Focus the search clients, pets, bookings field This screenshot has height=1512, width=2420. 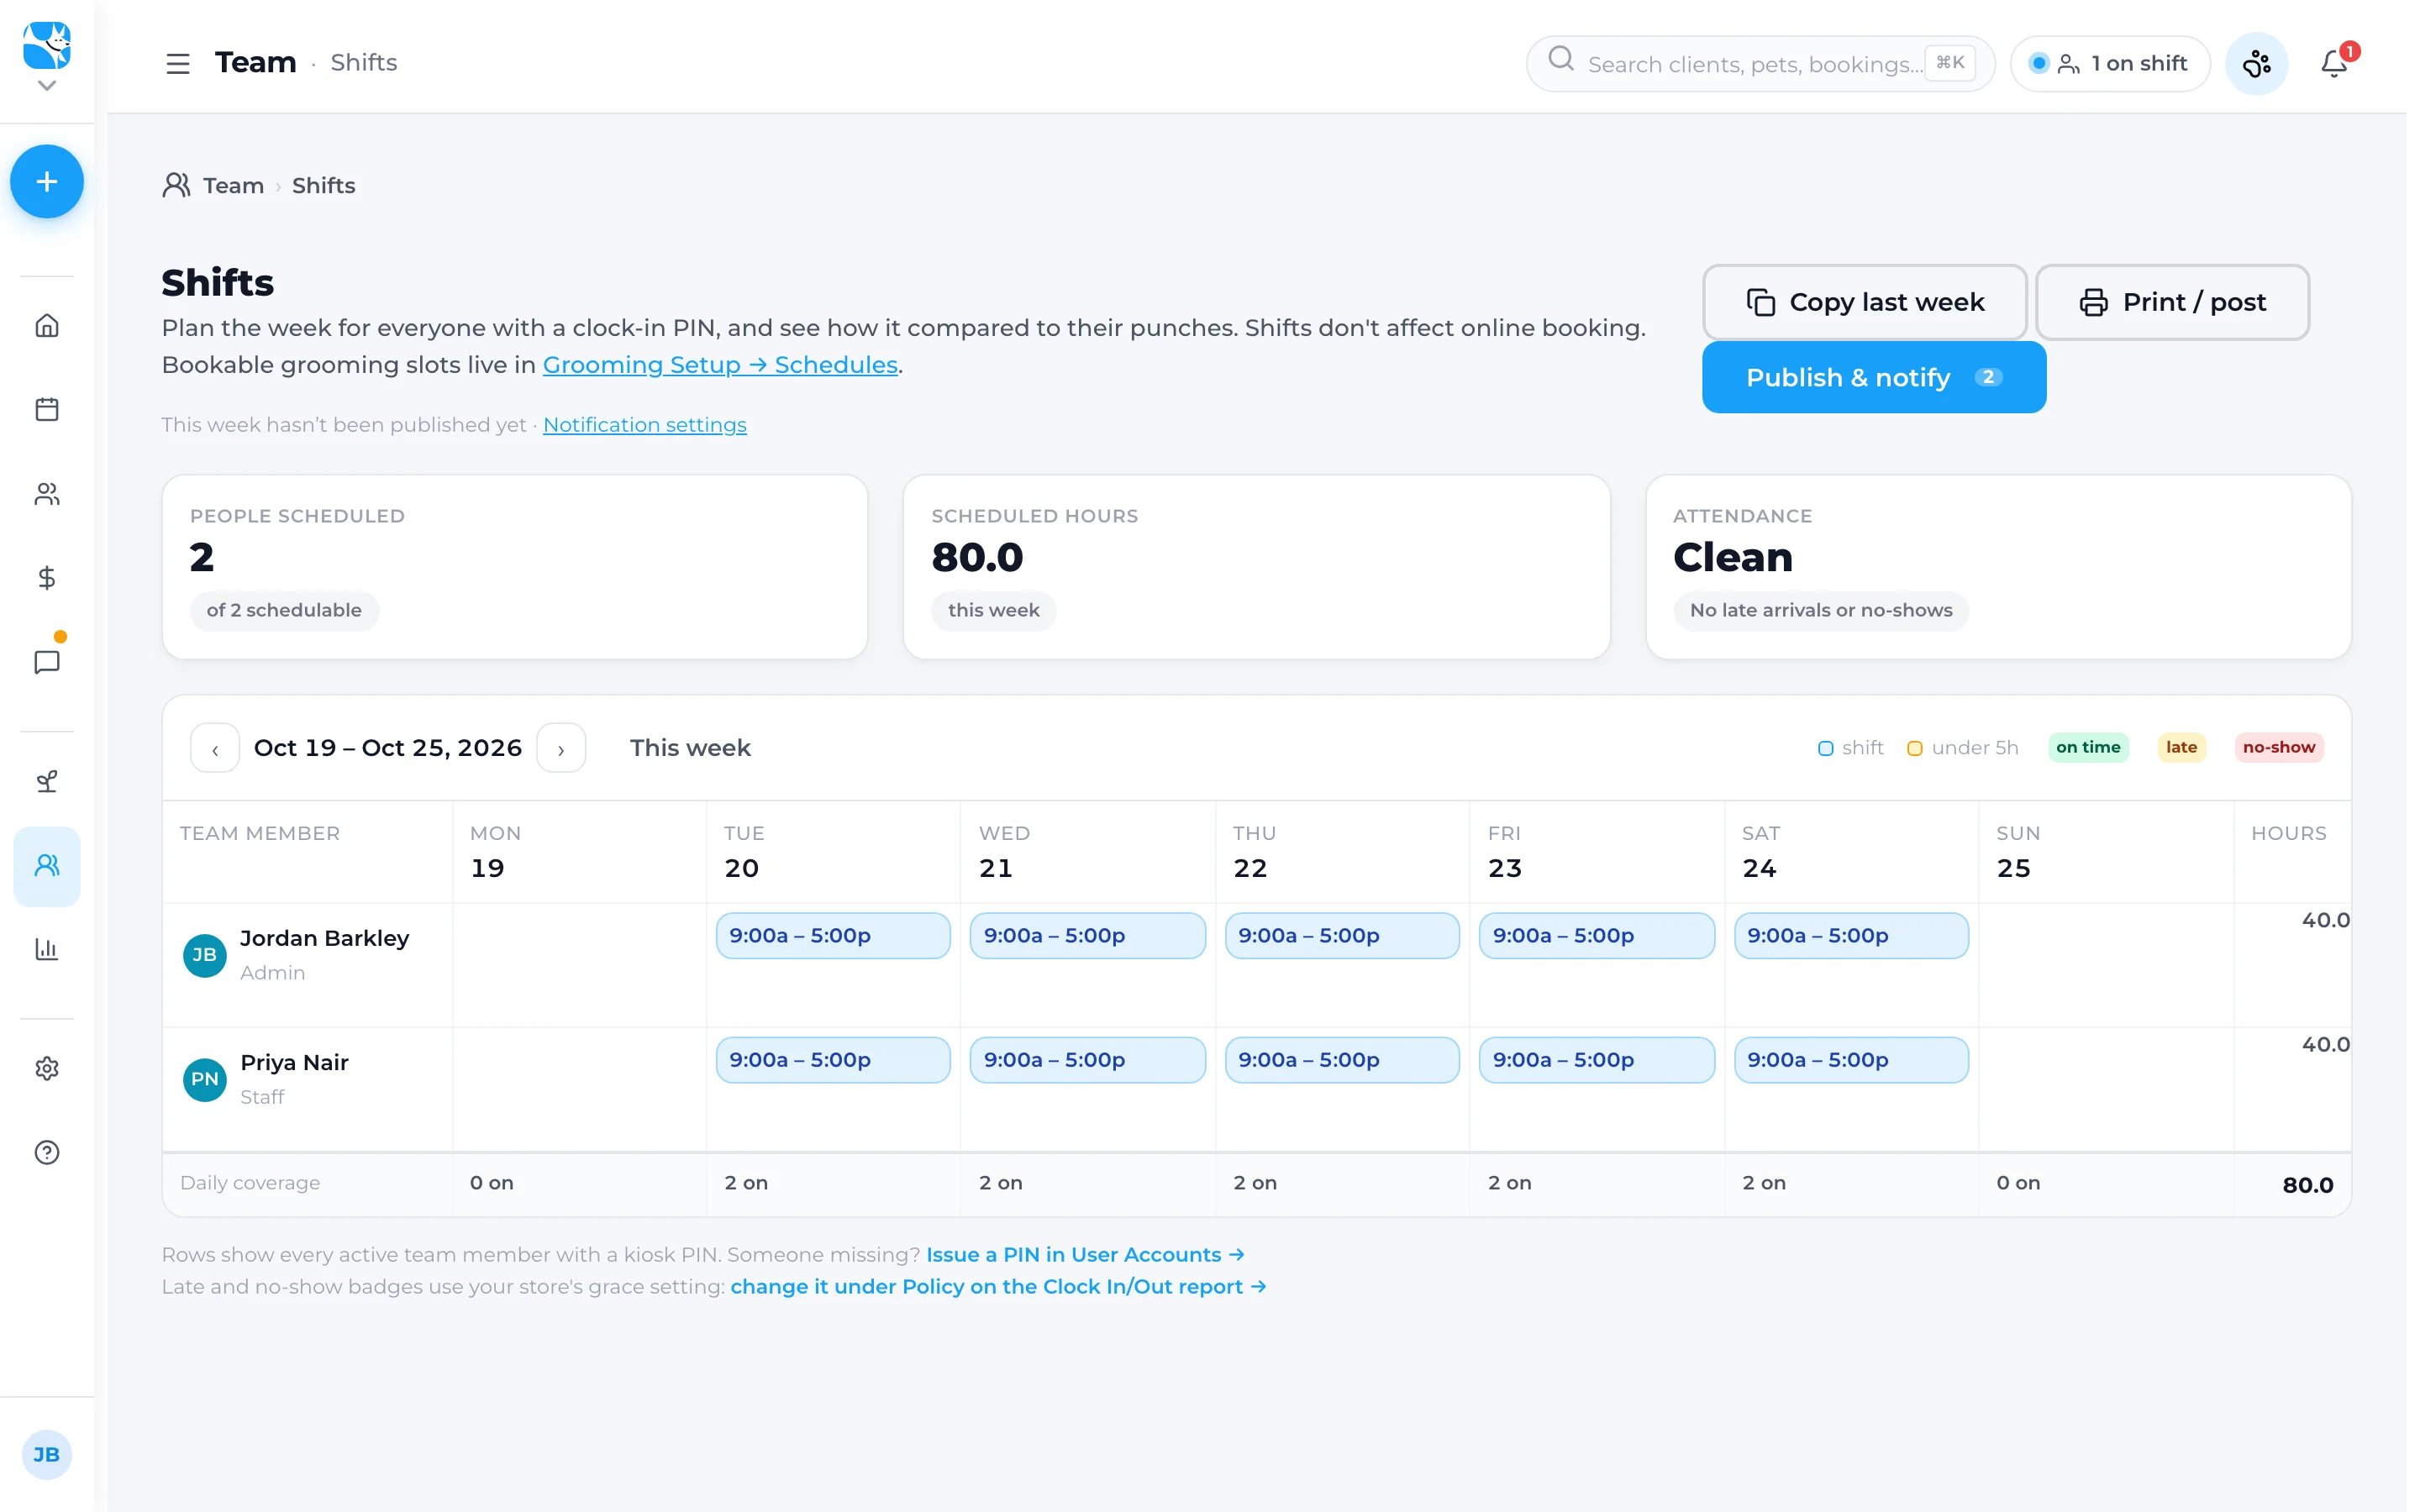click(x=1760, y=64)
